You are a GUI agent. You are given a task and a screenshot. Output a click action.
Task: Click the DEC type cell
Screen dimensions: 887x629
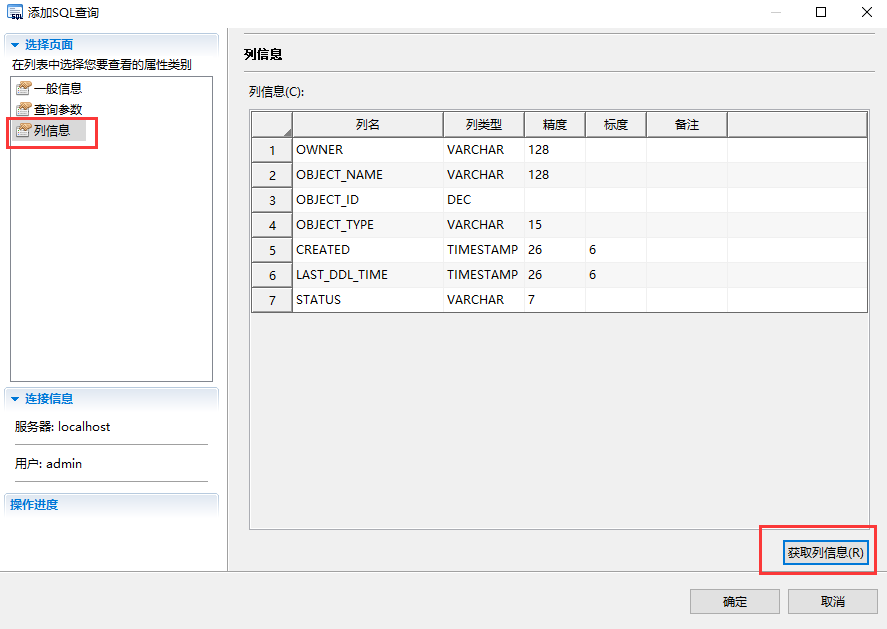pos(484,200)
